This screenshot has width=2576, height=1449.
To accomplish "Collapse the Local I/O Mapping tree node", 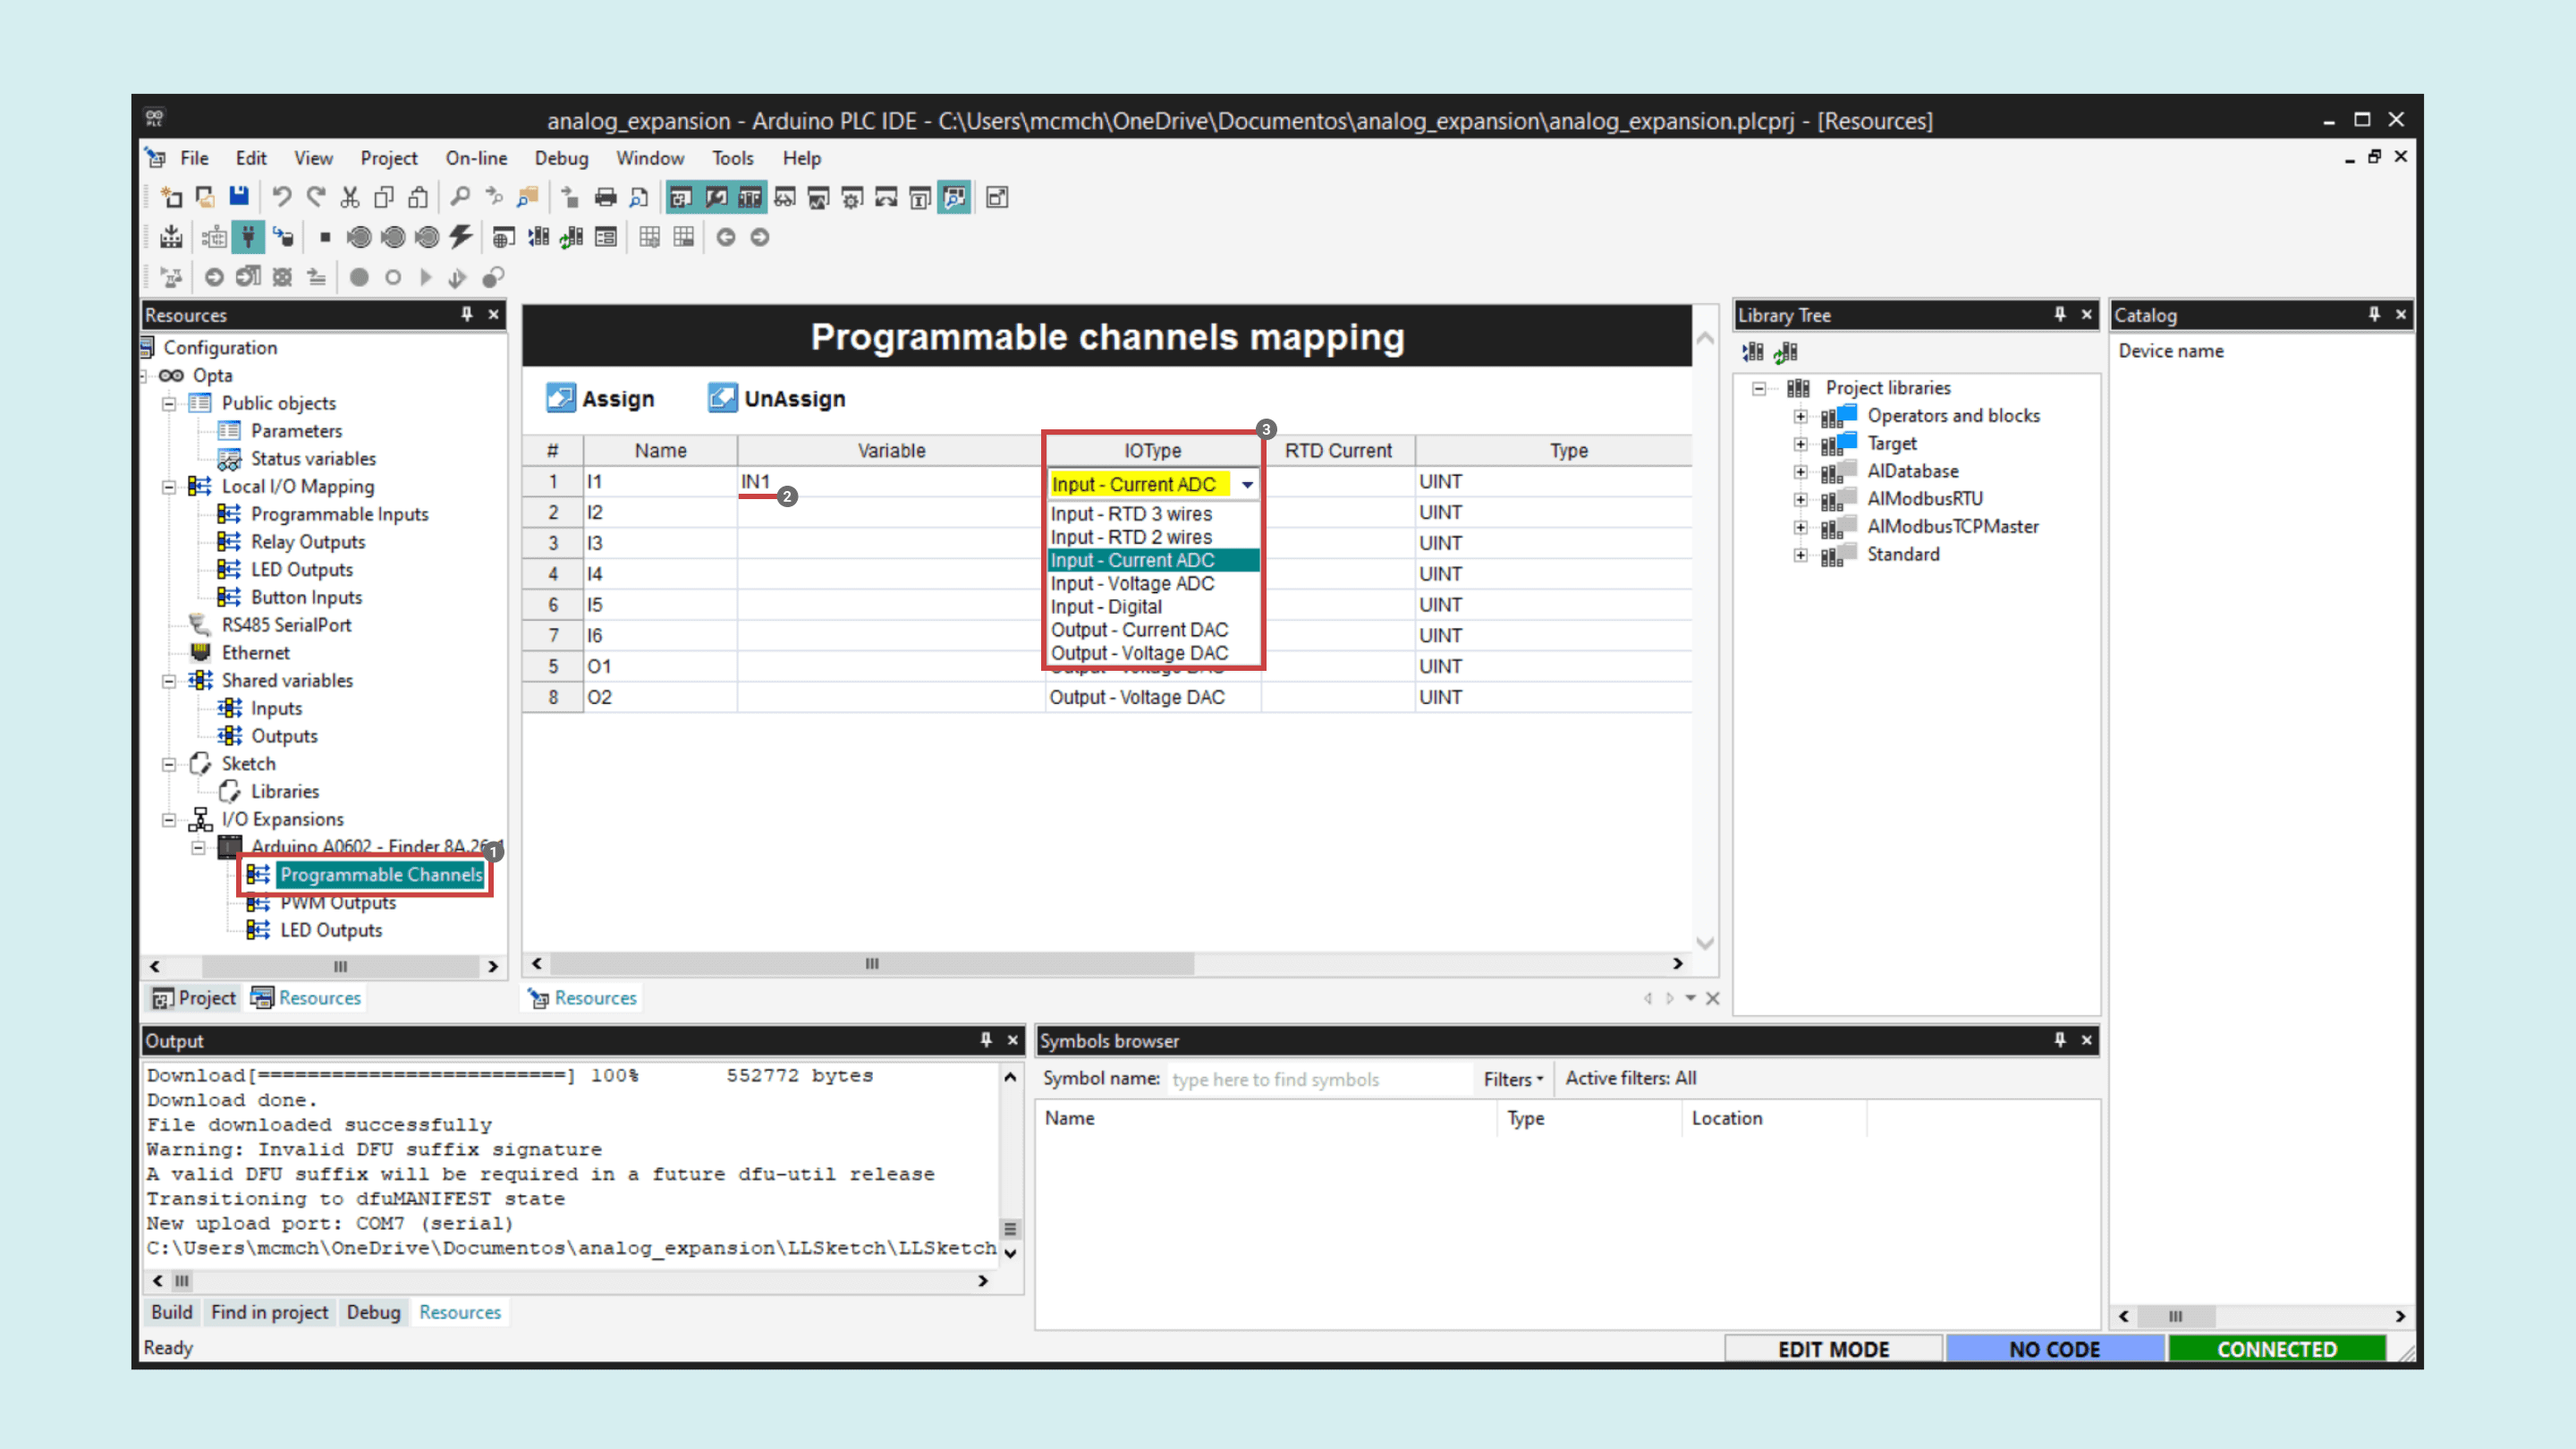I will coord(169,487).
